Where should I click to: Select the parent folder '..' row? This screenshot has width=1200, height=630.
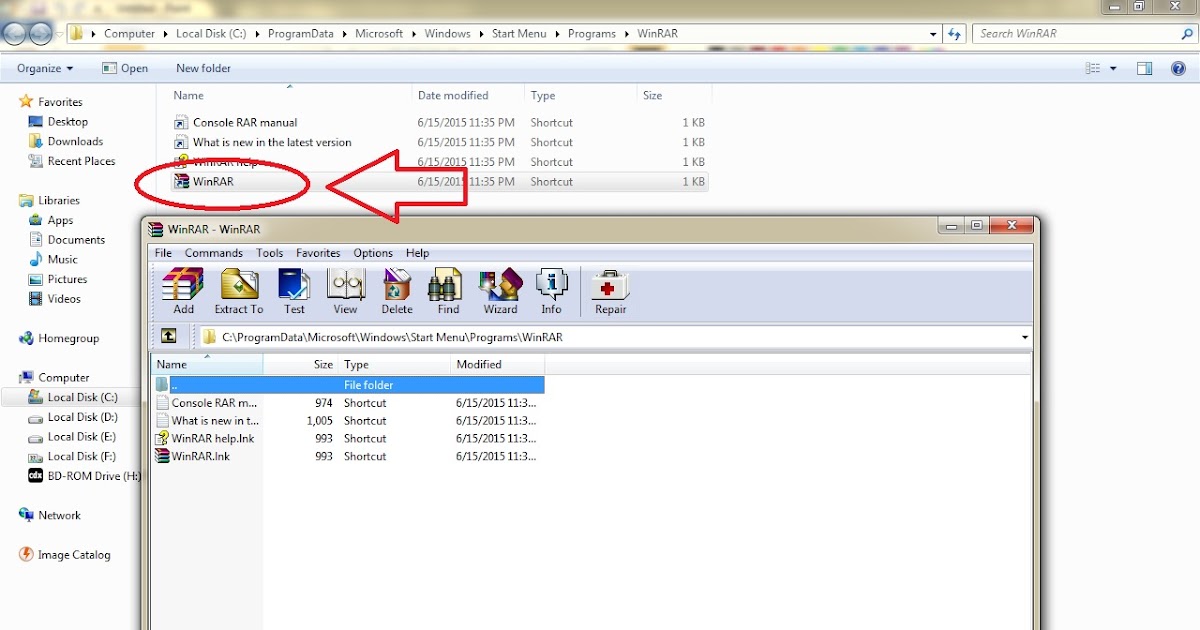tap(348, 385)
